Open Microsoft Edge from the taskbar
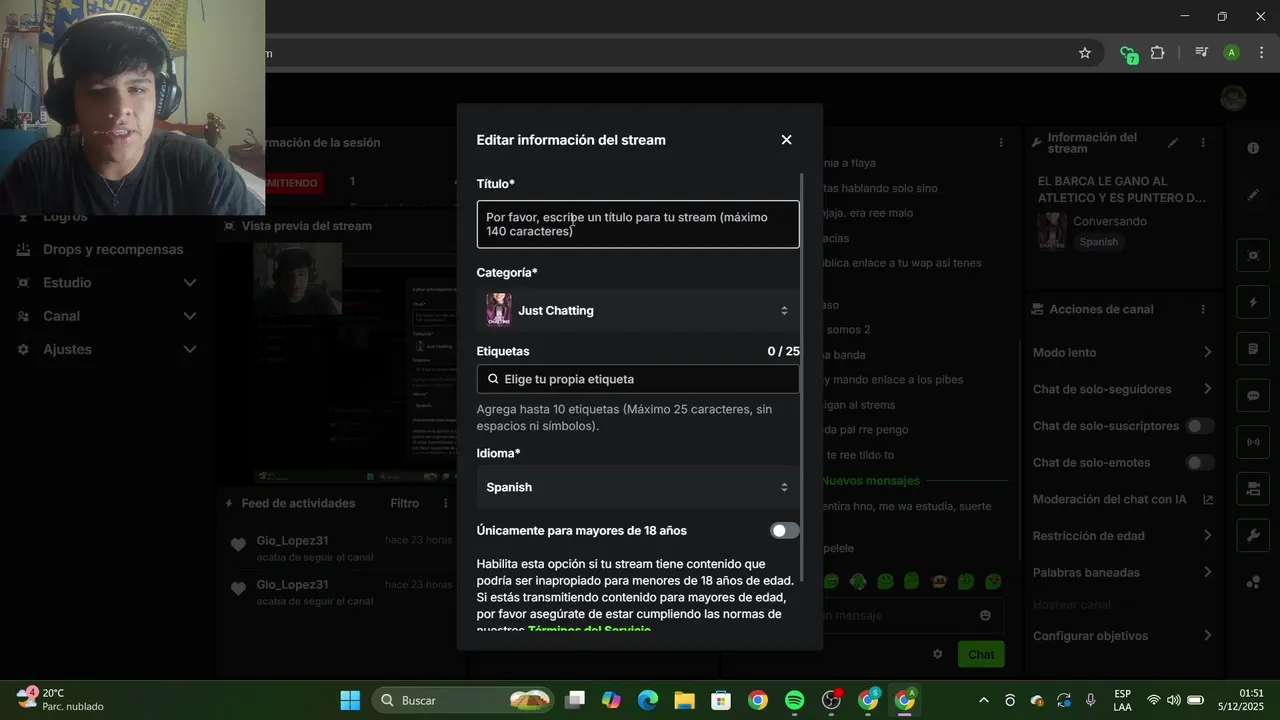The width and height of the screenshot is (1280, 720). click(648, 700)
